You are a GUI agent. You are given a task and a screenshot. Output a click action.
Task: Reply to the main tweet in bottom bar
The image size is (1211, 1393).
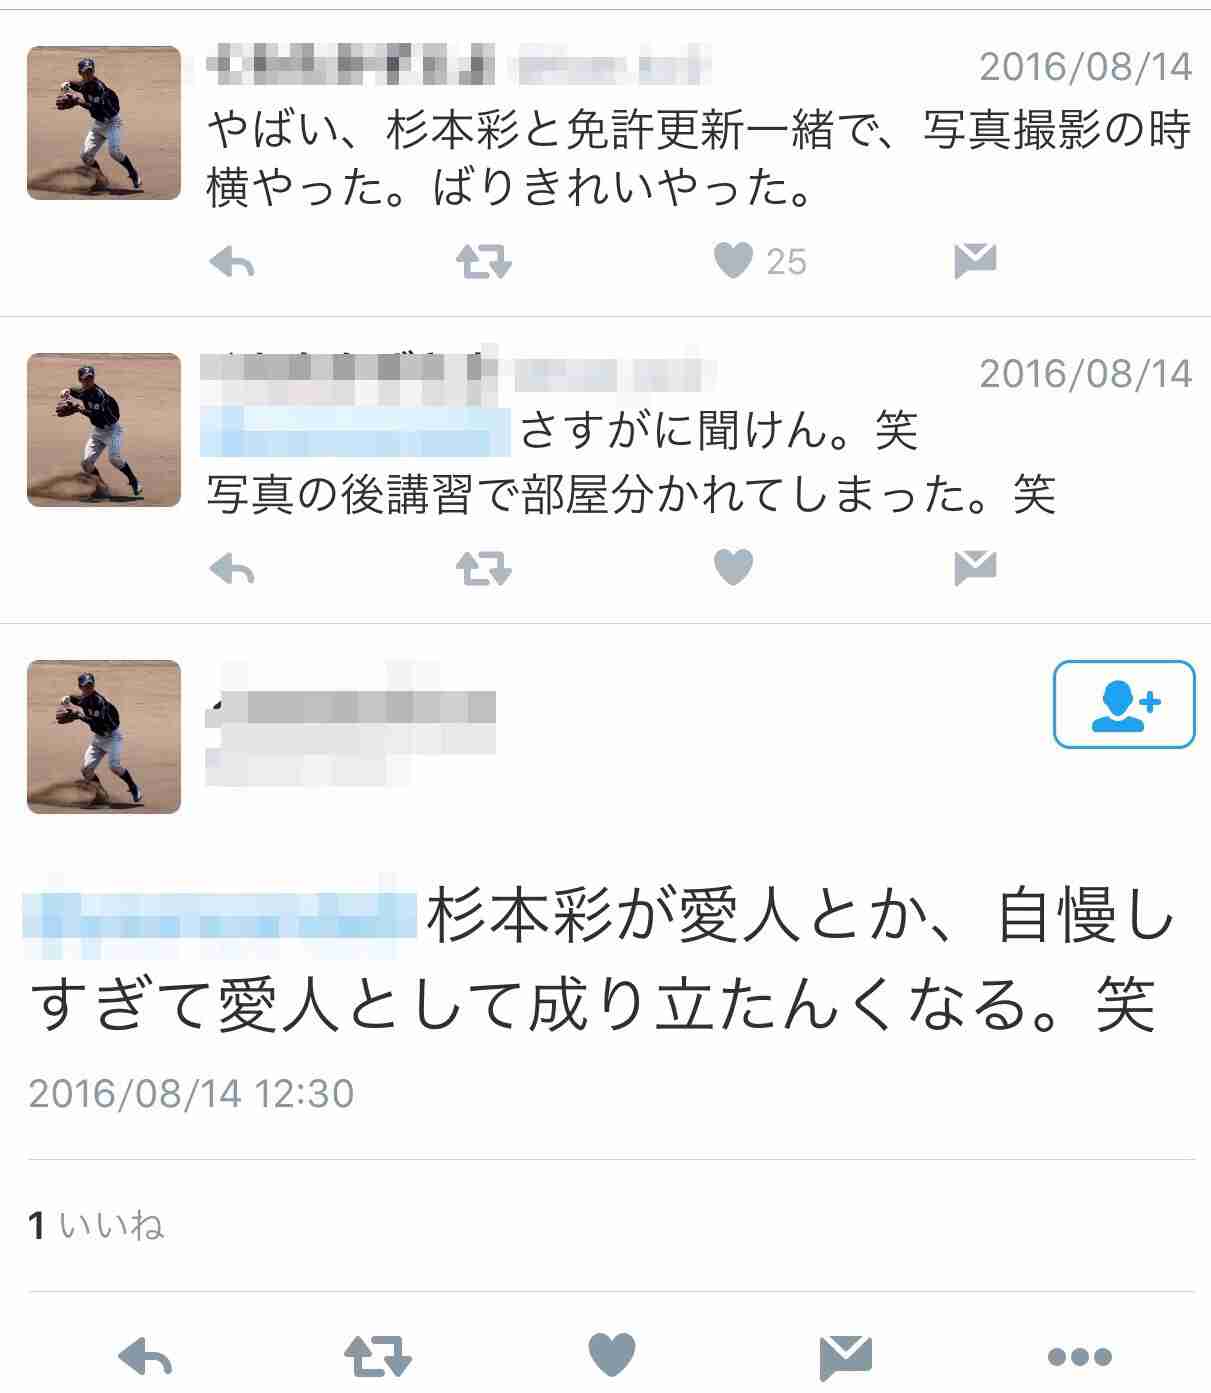point(146,1357)
